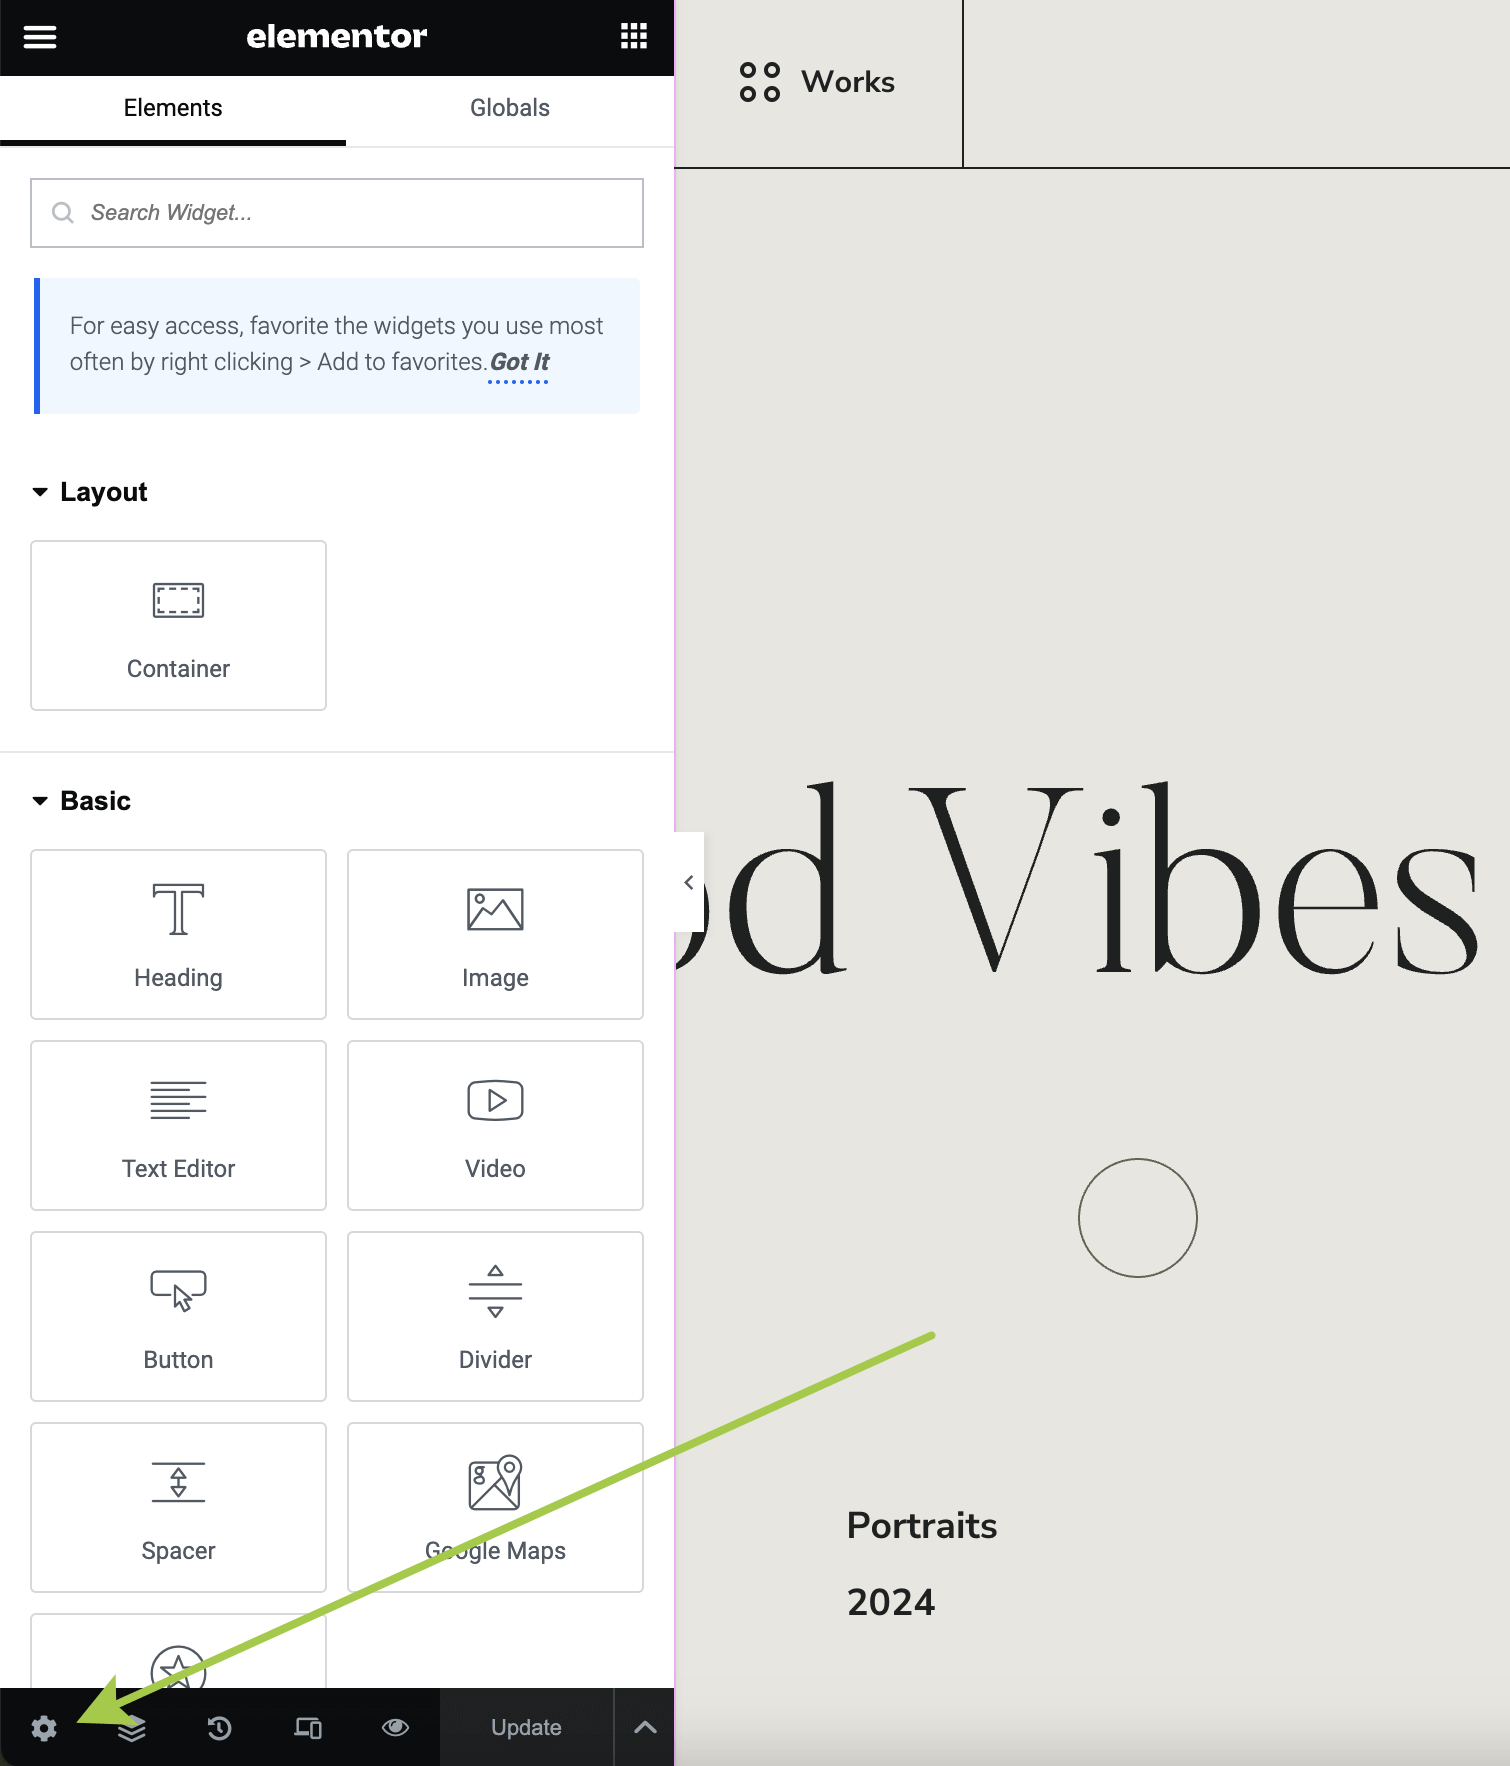Switch to the Globals tab

(510, 108)
